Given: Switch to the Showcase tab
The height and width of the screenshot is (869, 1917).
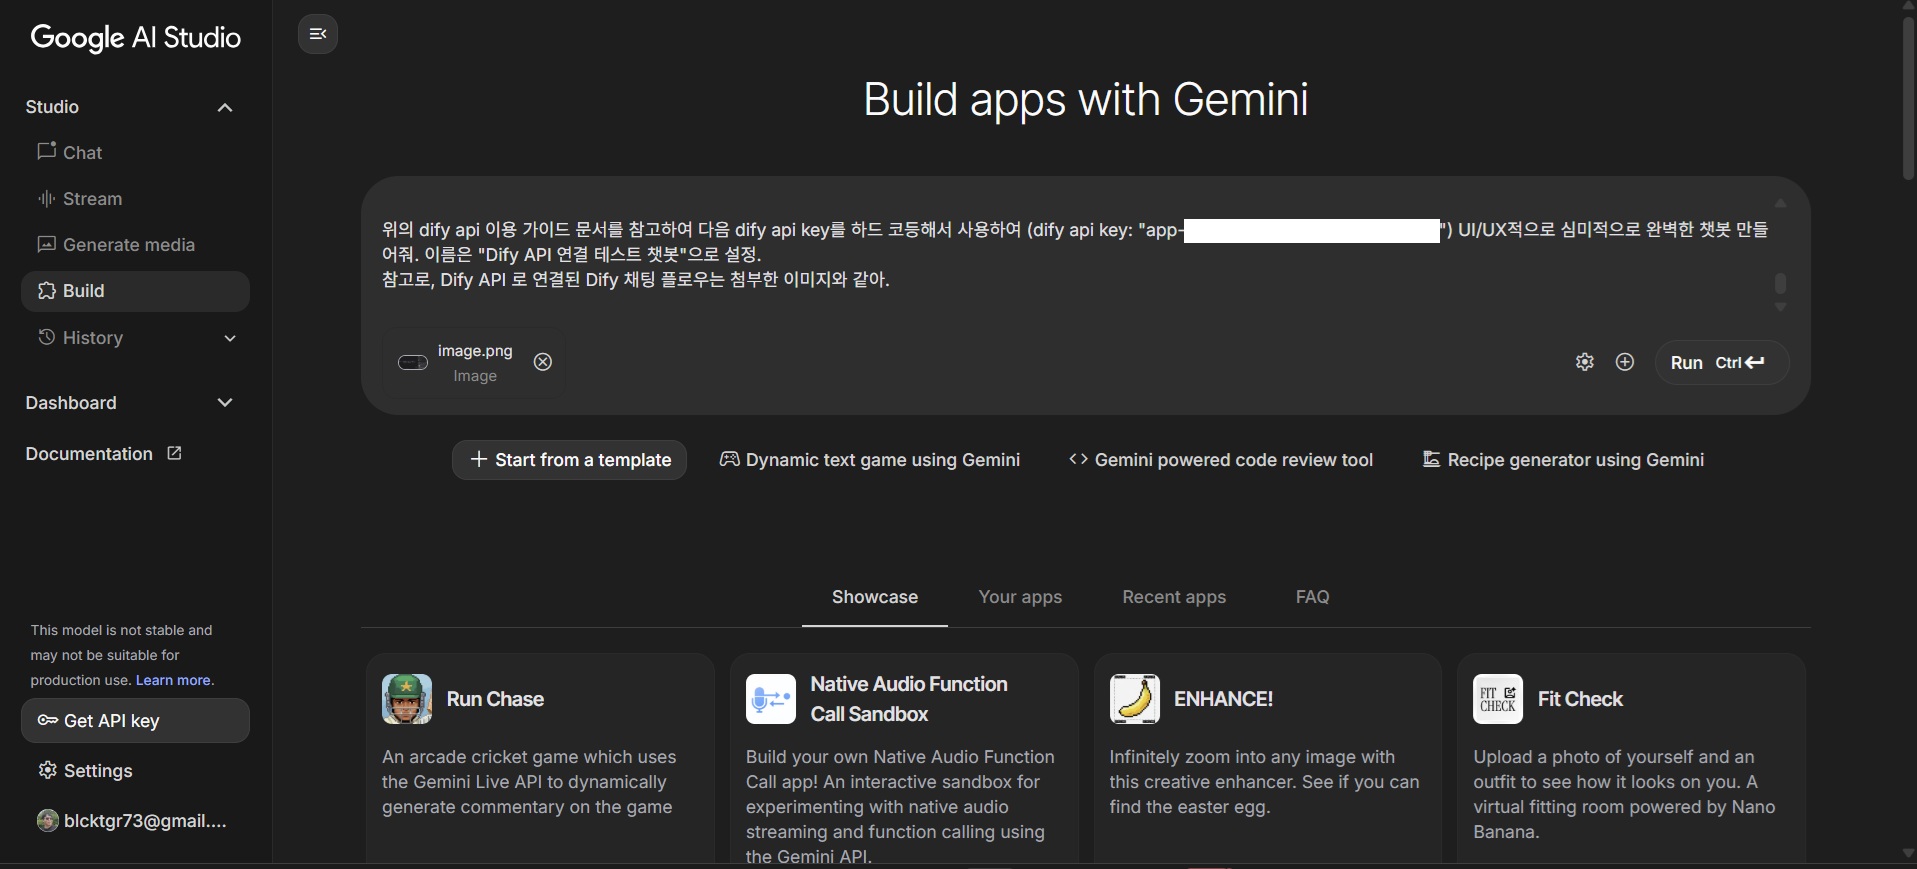Looking at the screenshot, I should coord(875,597).
